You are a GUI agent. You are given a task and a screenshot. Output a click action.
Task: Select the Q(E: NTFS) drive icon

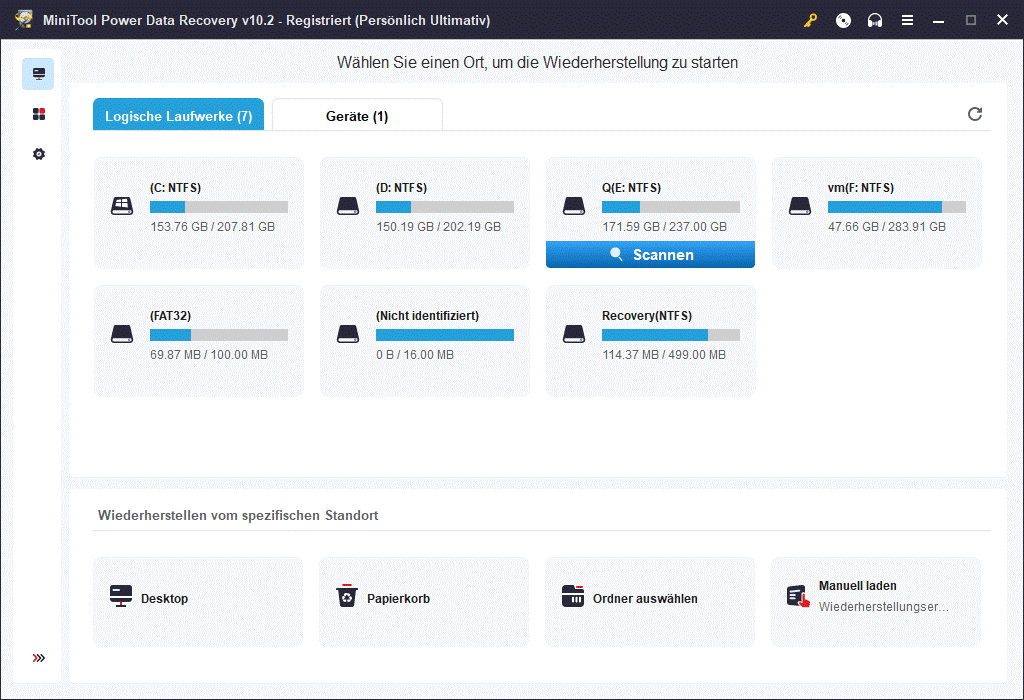click(x=574, y=206)
